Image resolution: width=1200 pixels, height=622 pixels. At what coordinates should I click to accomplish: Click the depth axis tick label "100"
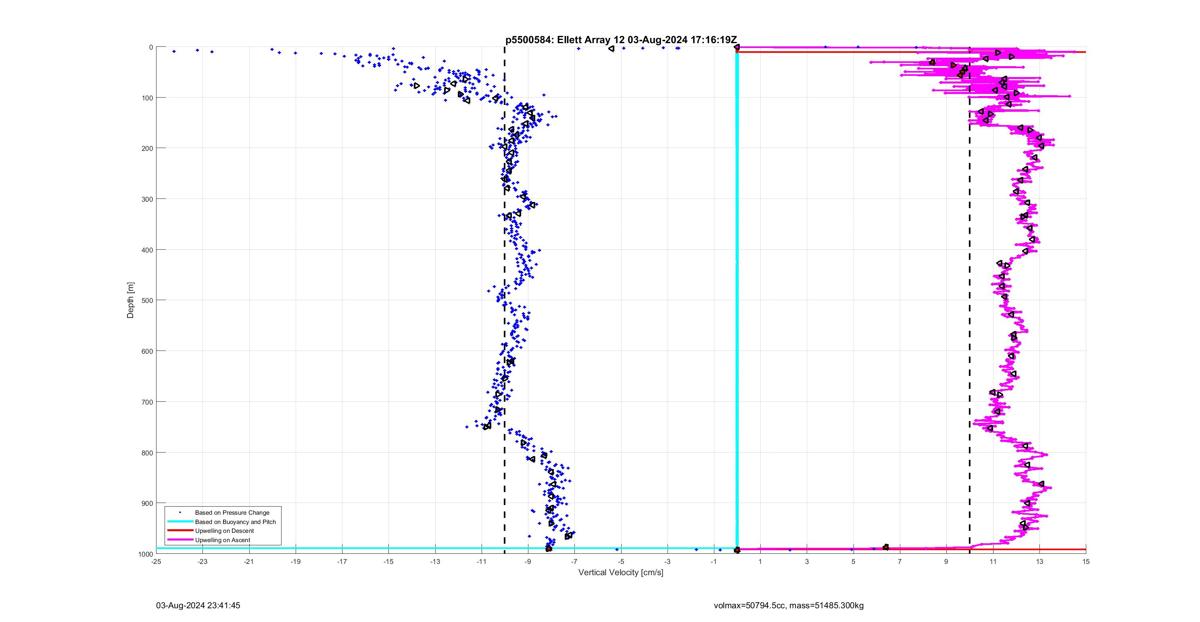146,98
